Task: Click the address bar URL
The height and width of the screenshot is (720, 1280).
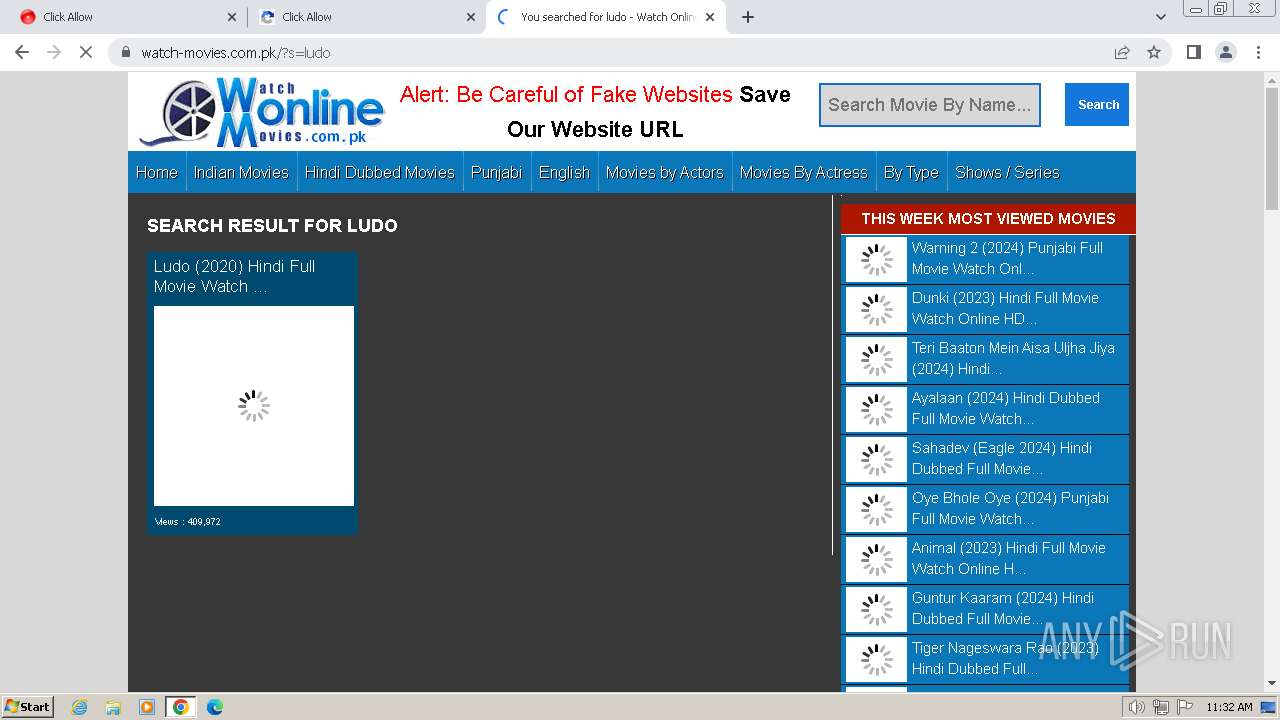Action: (236, 52)
